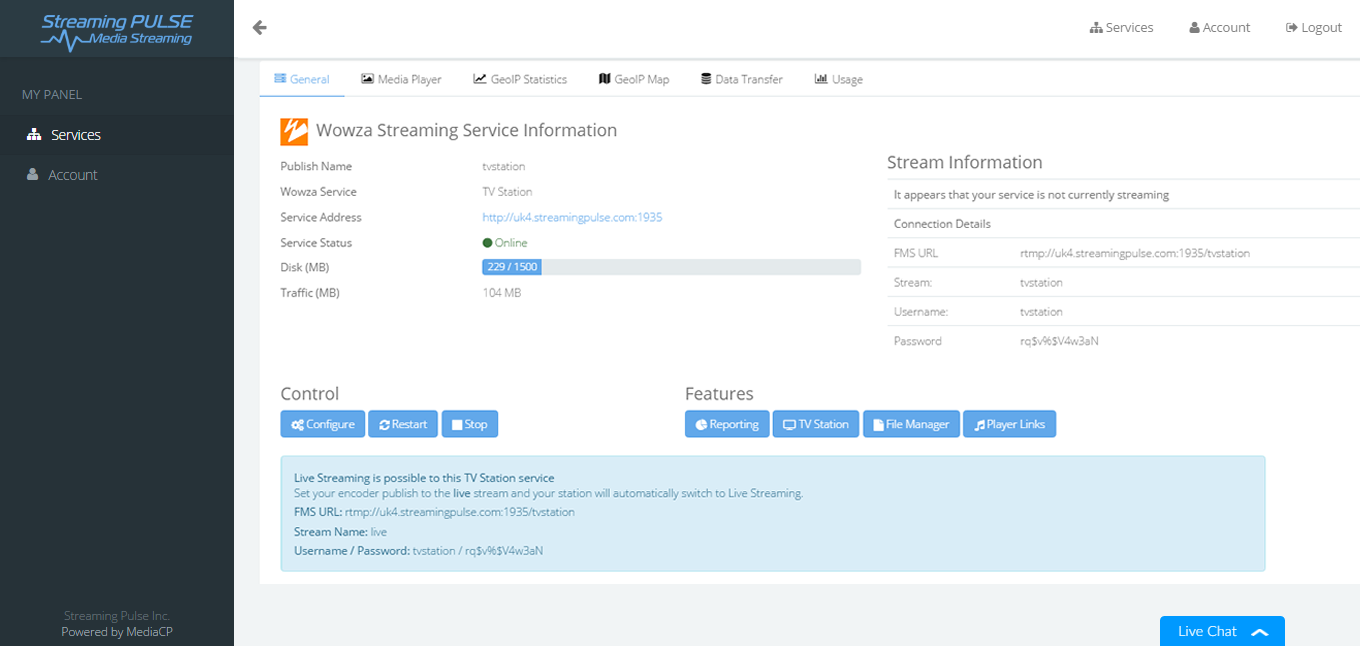Image resolution: width=1360 pixels, height=646 pixels.
Task: Click the 'not currently streaming' status message
Action: 1031,195
